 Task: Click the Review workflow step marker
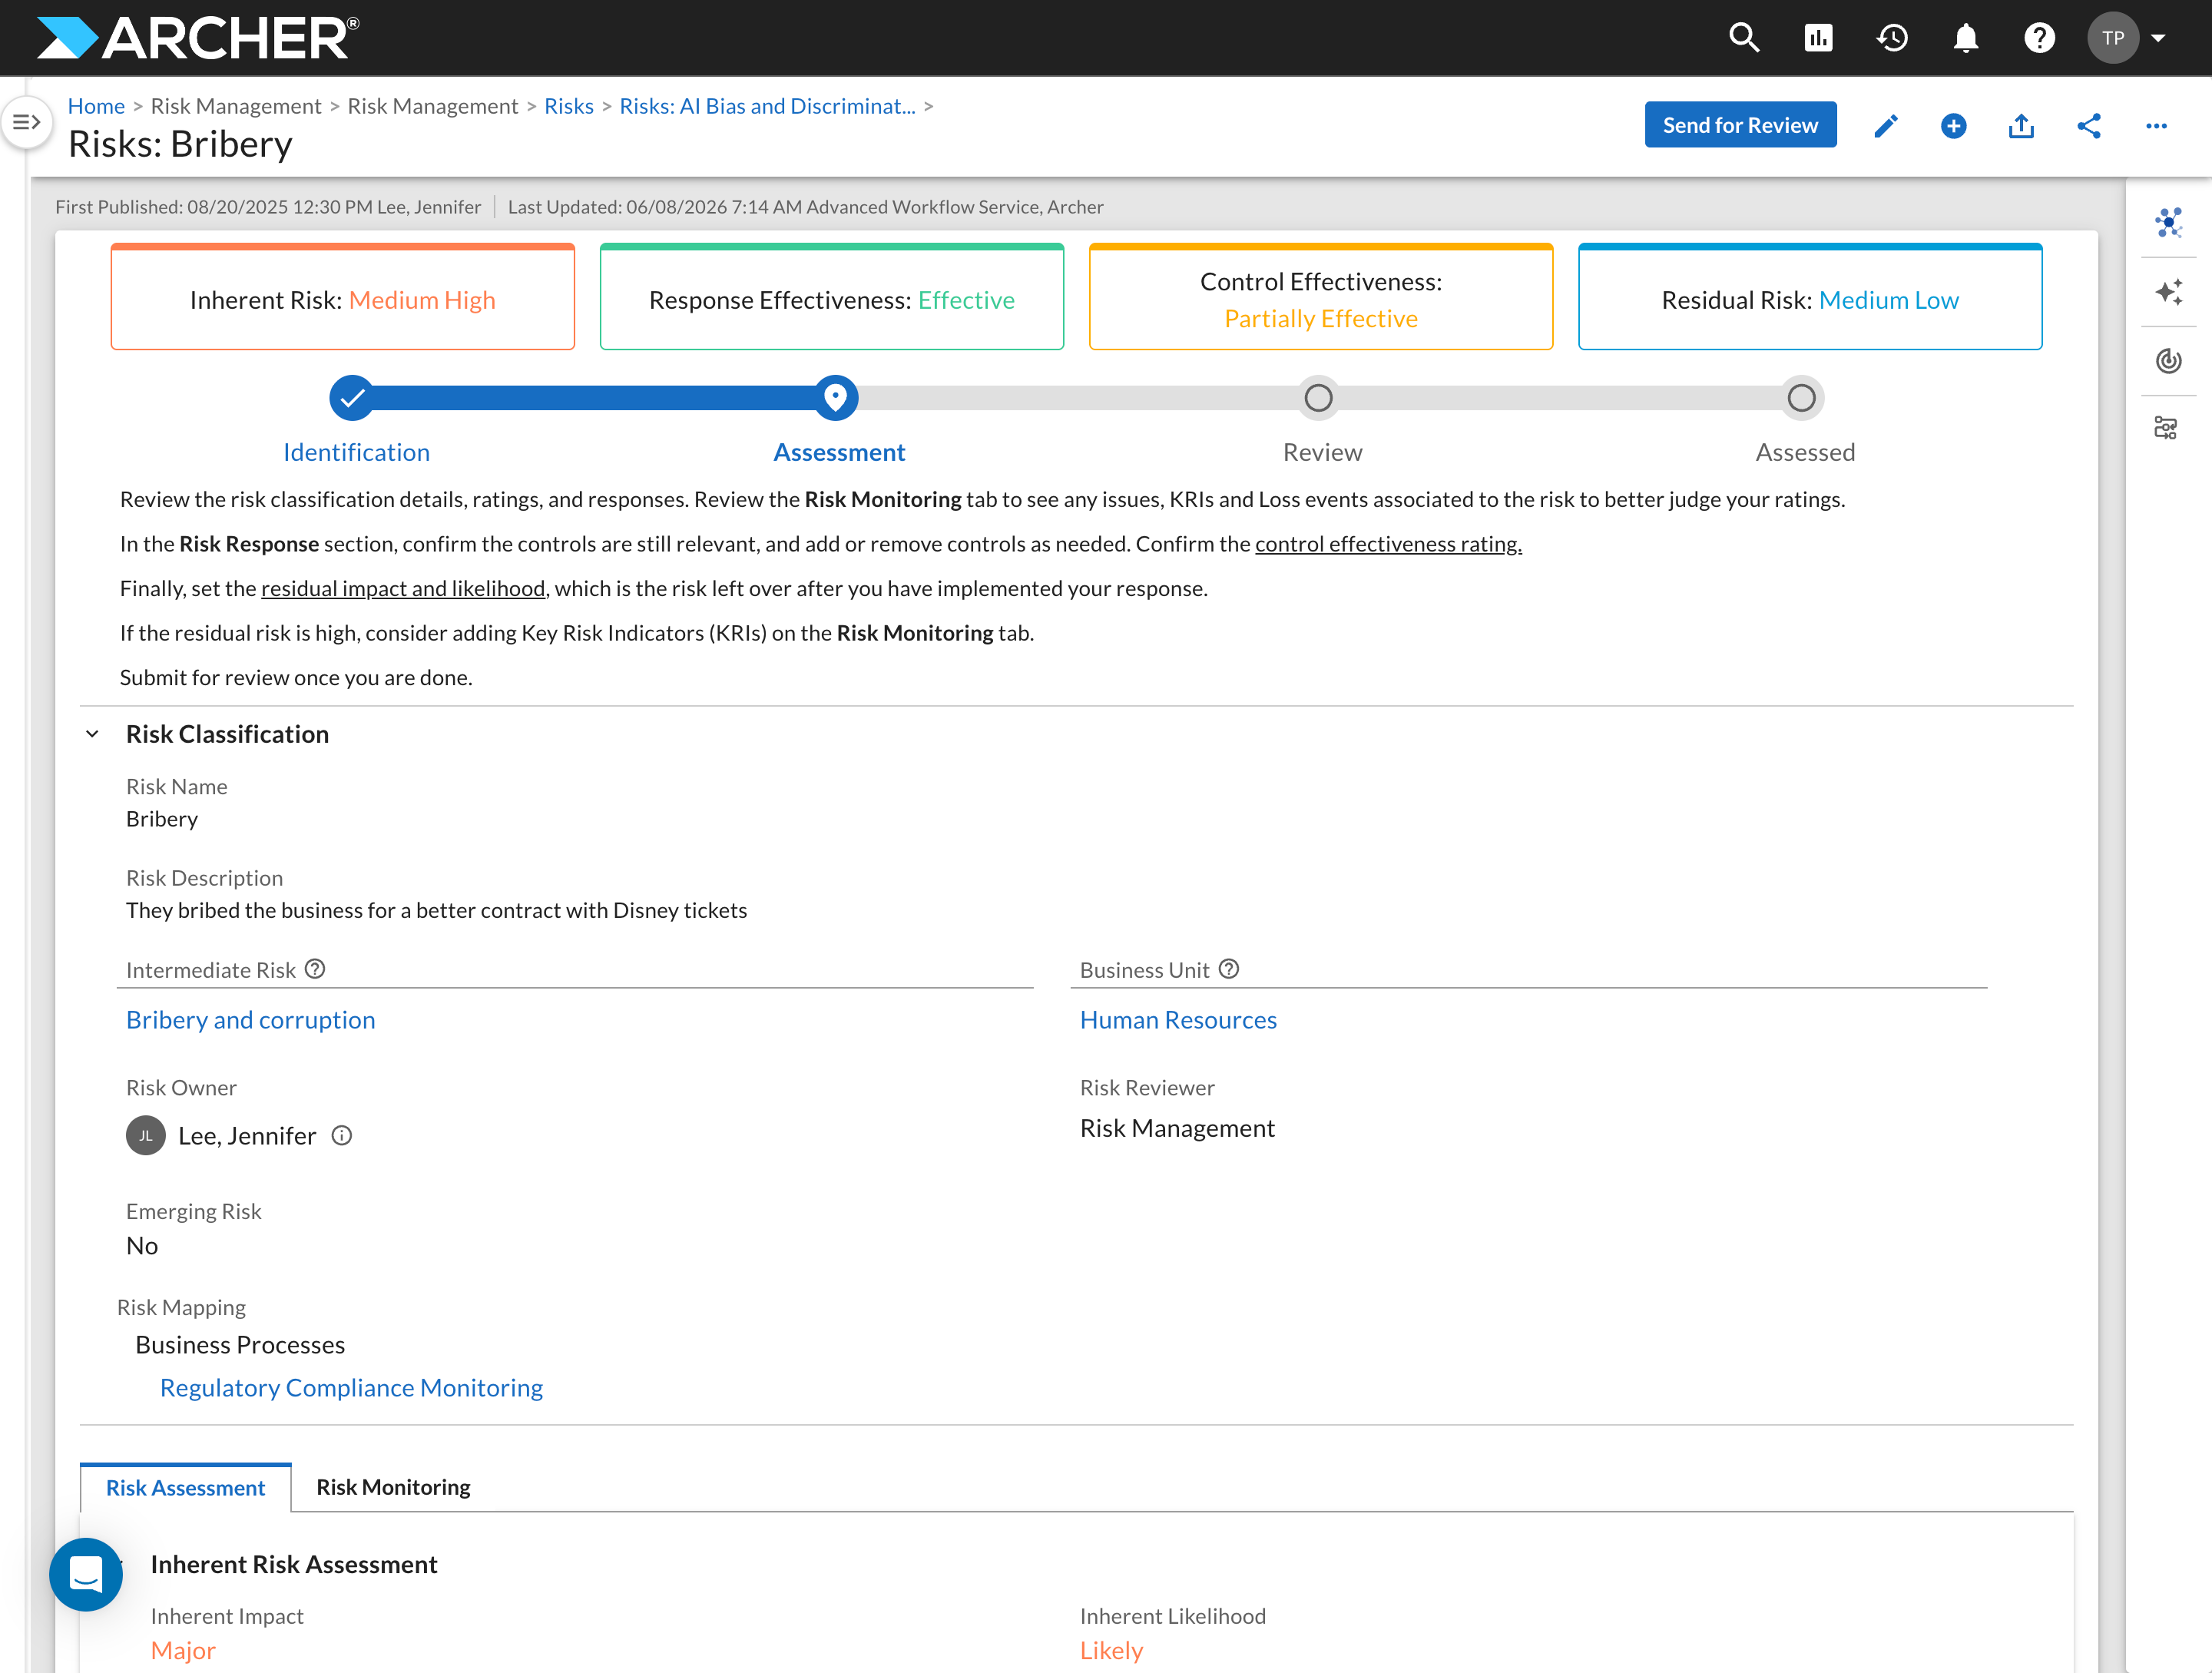[1318, 398]
